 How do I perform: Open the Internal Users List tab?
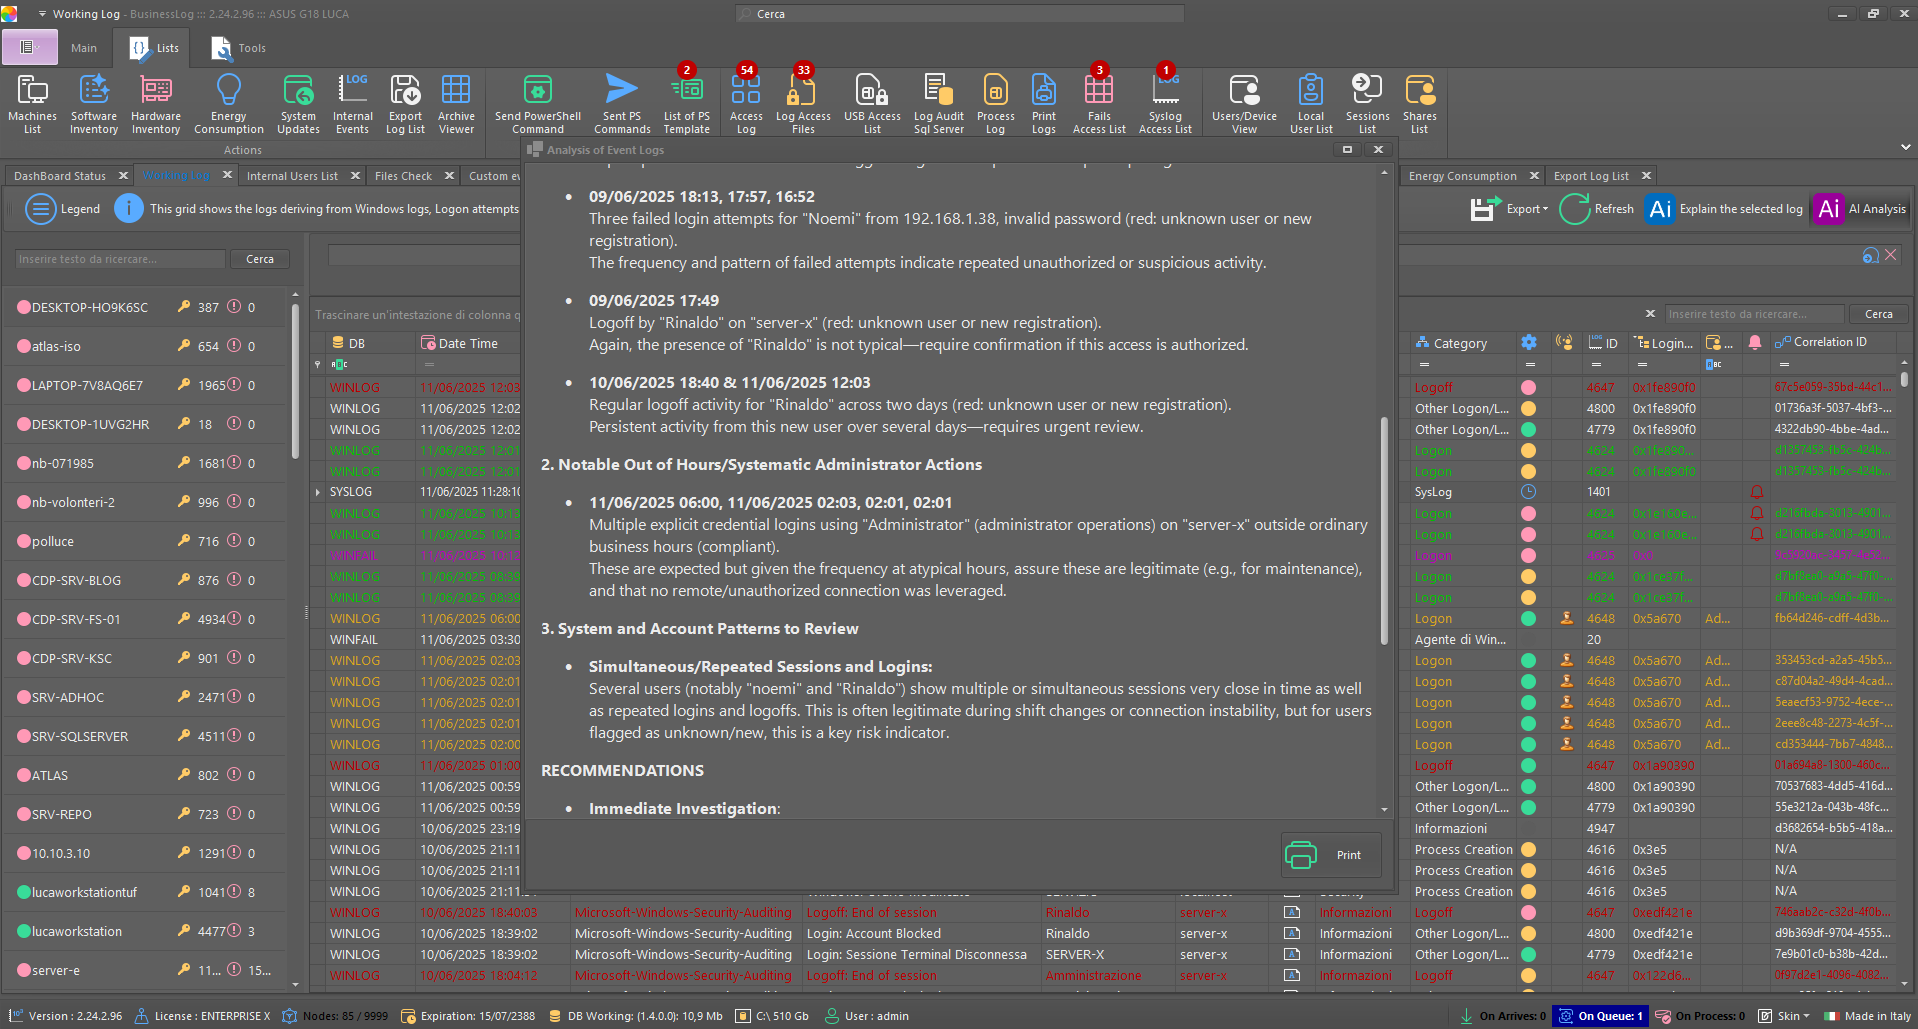[291, 175]
